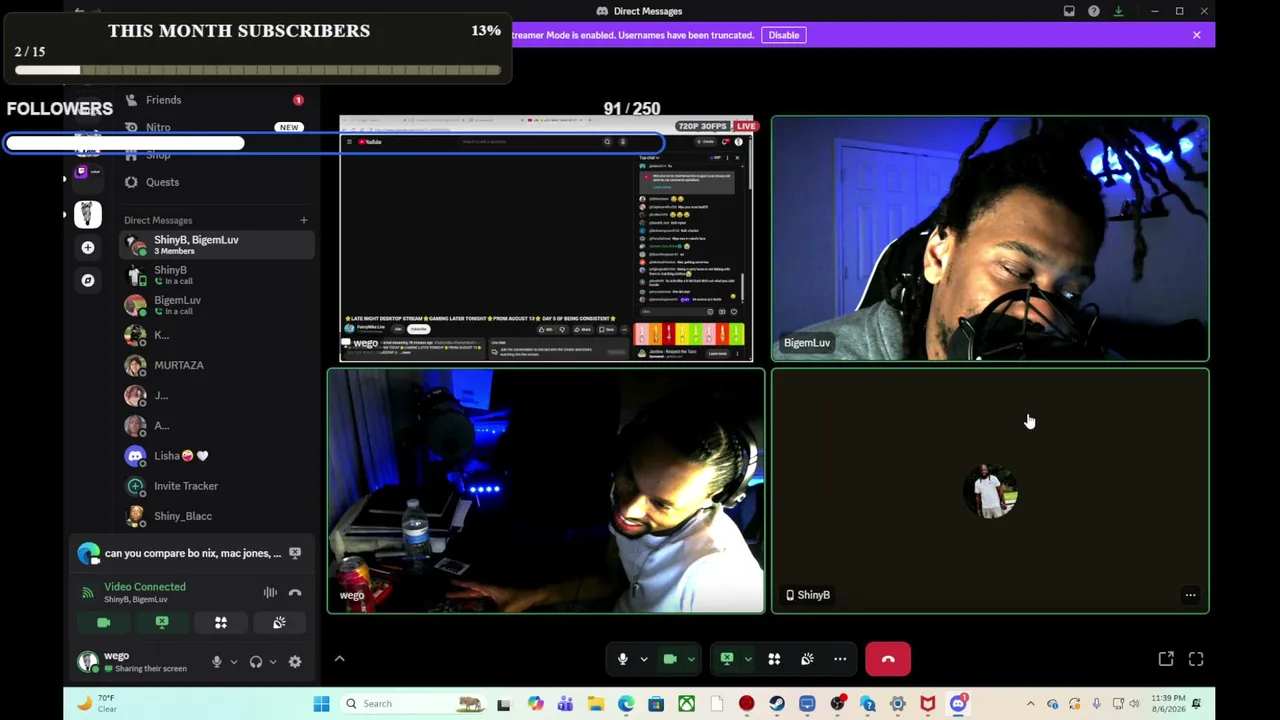Open direct message with Lisha

[217, 456]
